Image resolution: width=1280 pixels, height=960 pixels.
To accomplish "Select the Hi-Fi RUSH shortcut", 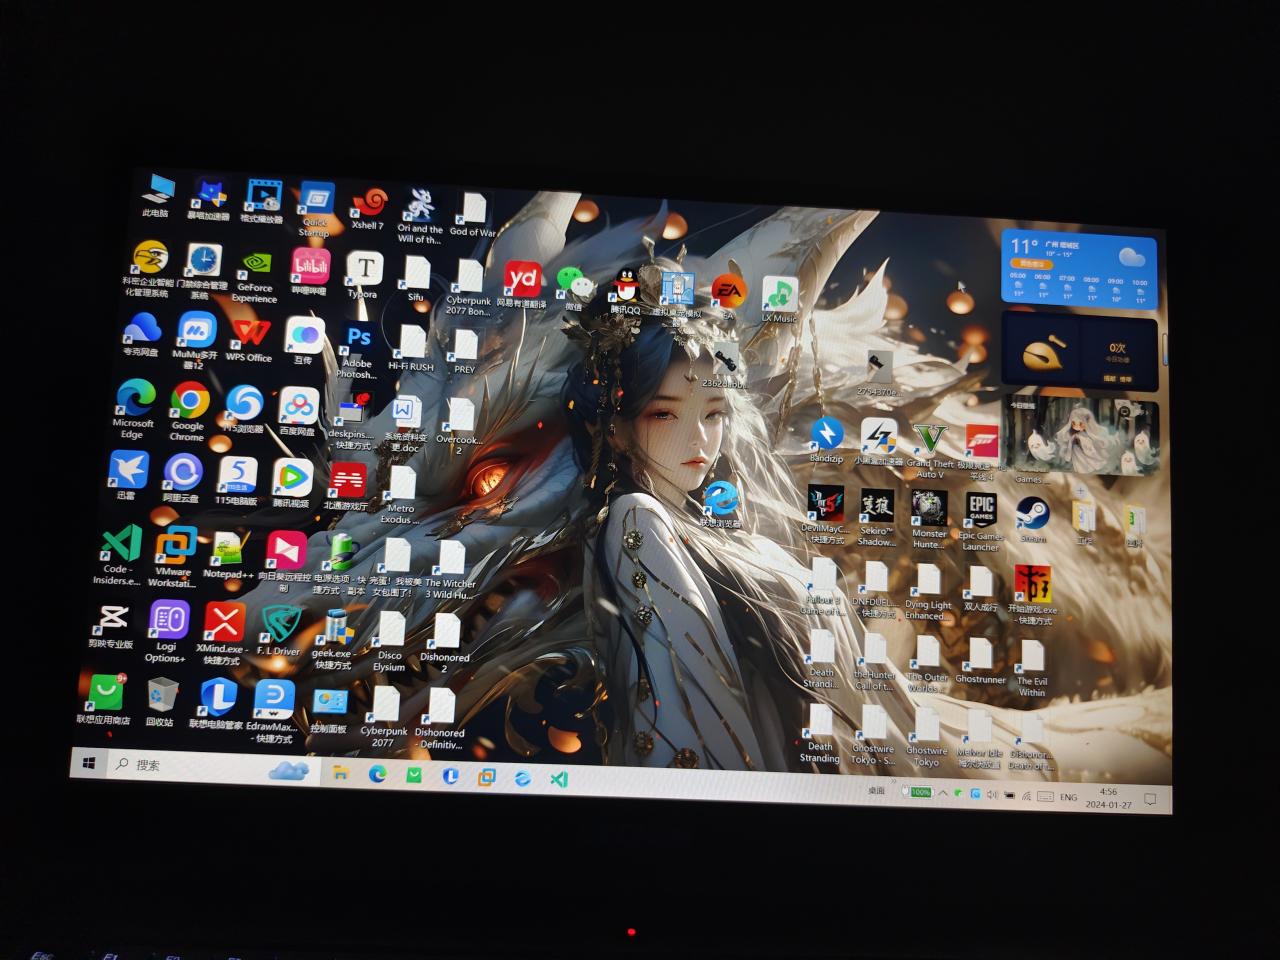I will tap(410, 348).
